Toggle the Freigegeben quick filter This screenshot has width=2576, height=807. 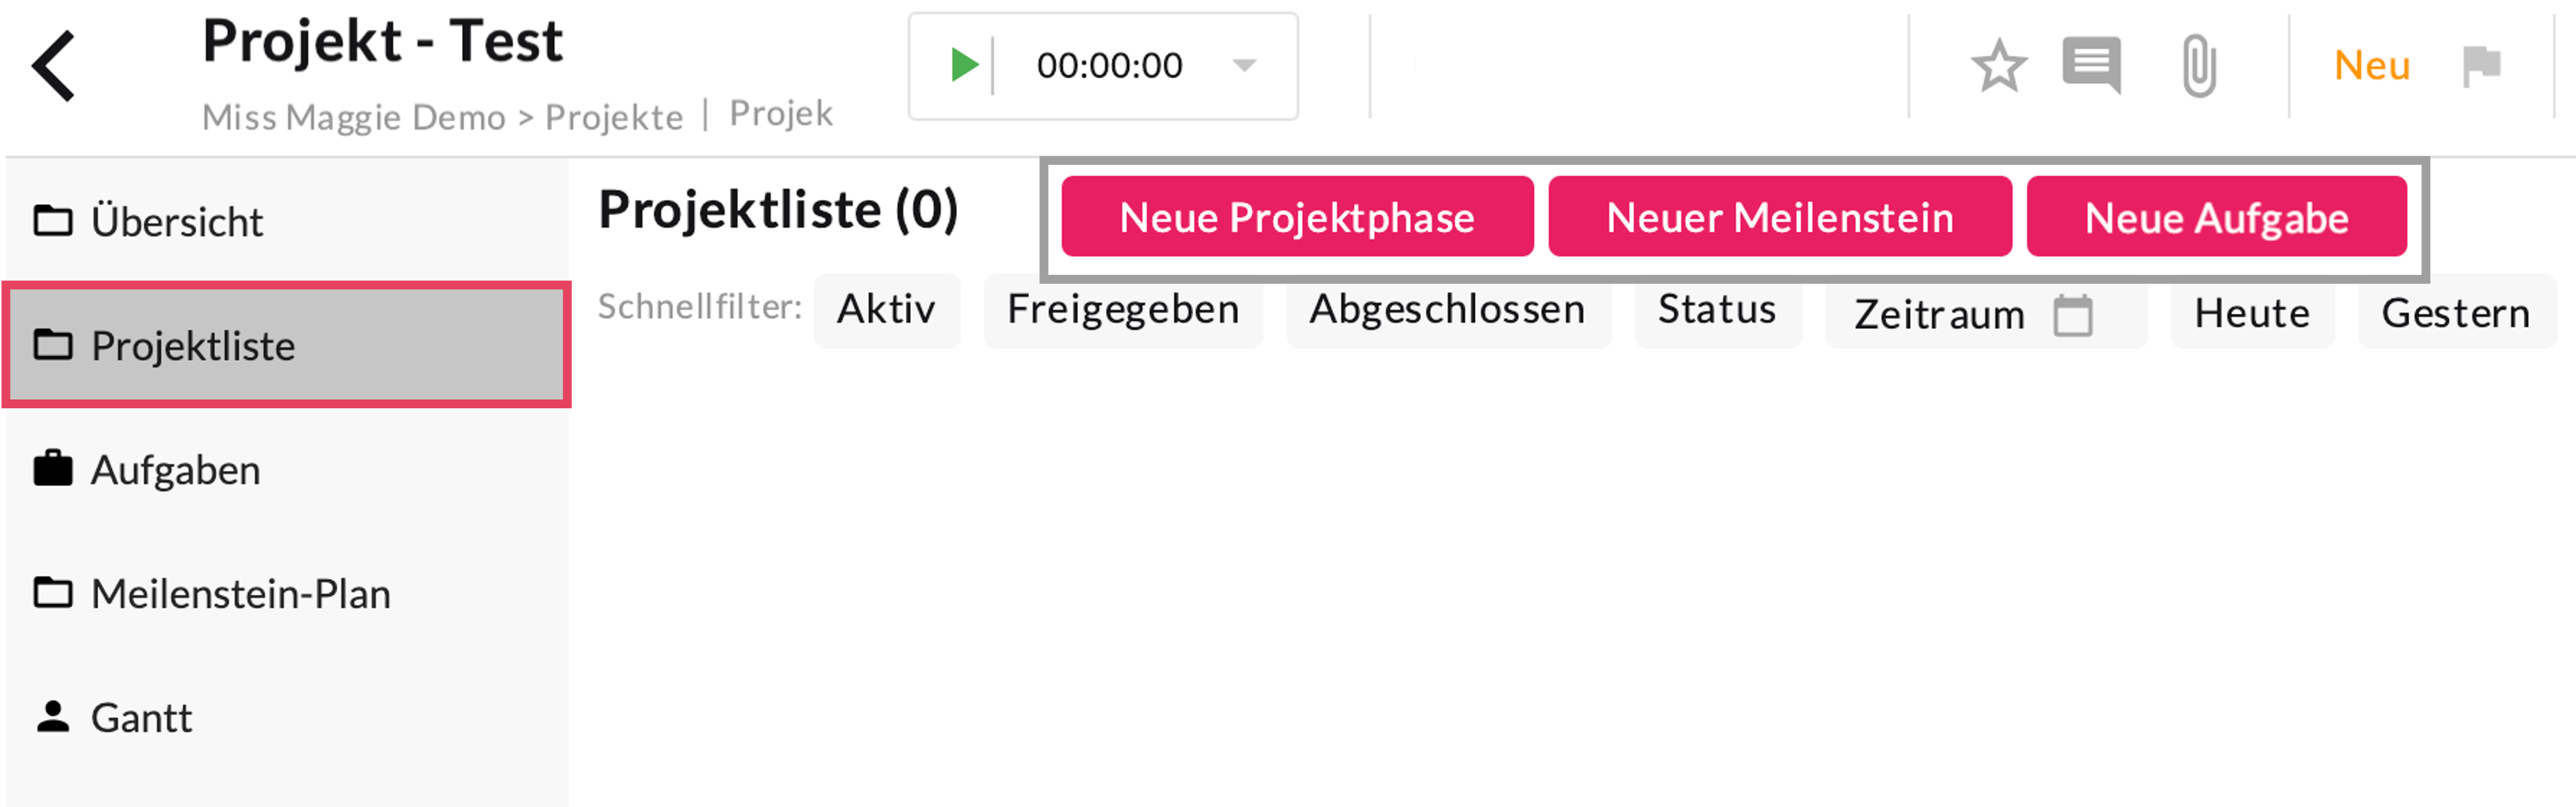click(1123, 310)
